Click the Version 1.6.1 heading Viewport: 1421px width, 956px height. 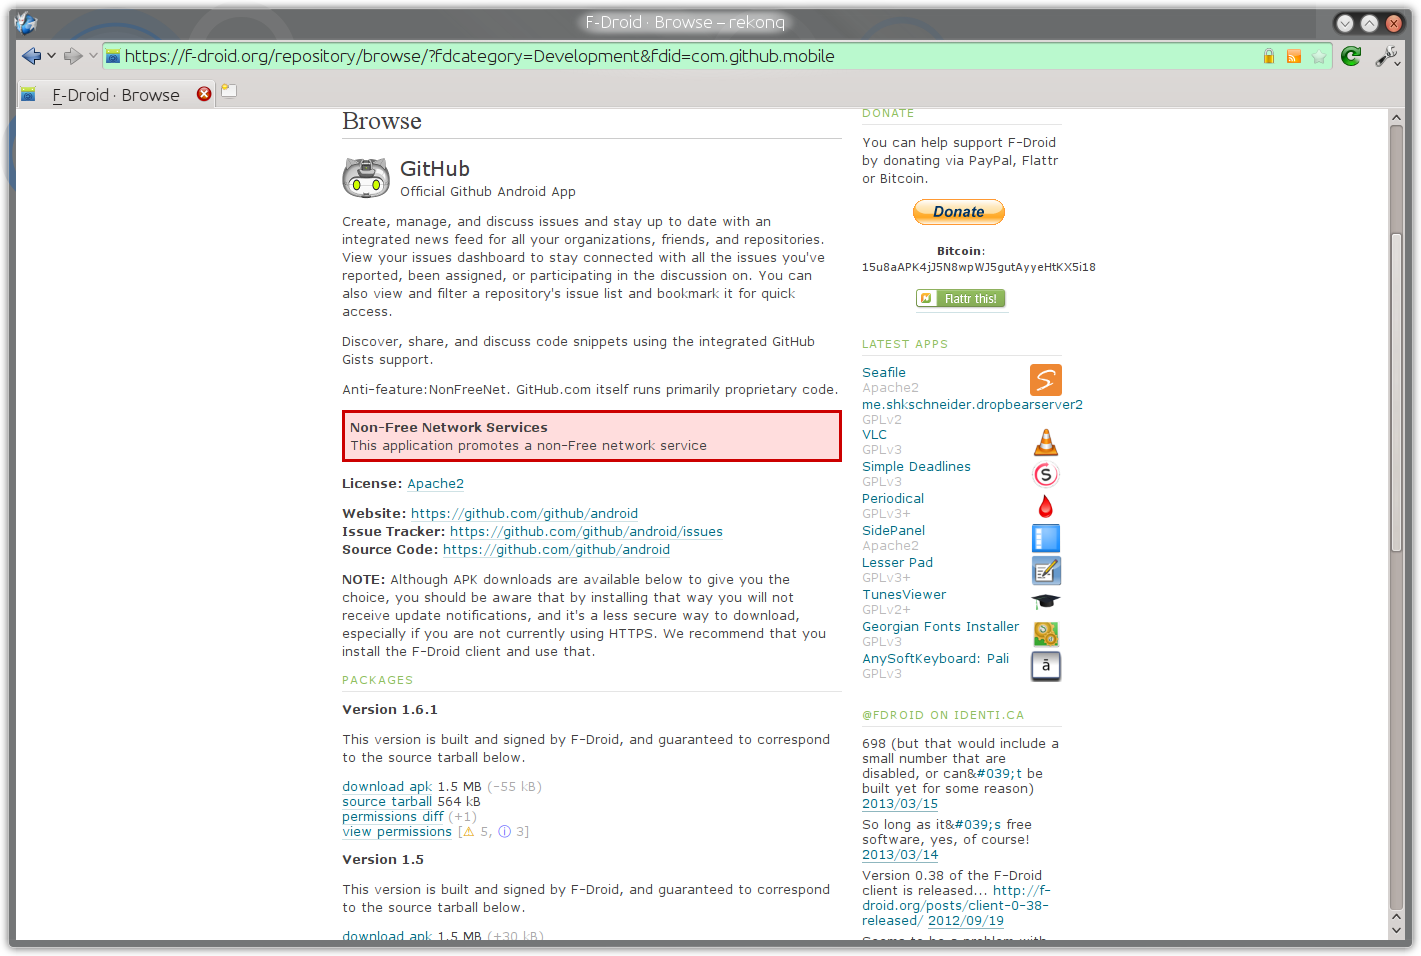pos(390,710)
